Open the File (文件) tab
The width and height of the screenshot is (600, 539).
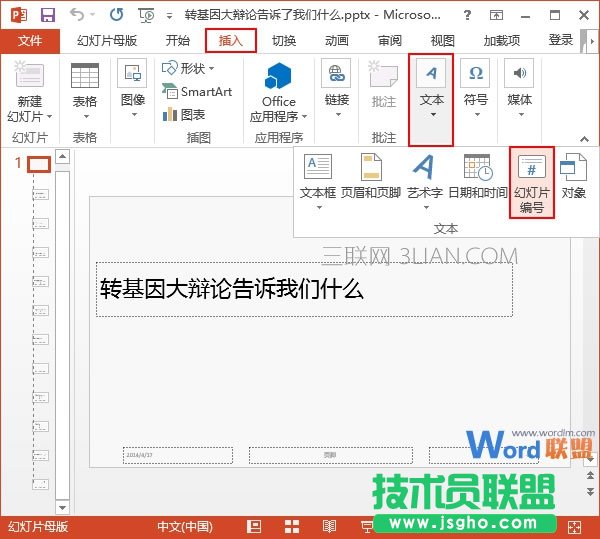30,41
